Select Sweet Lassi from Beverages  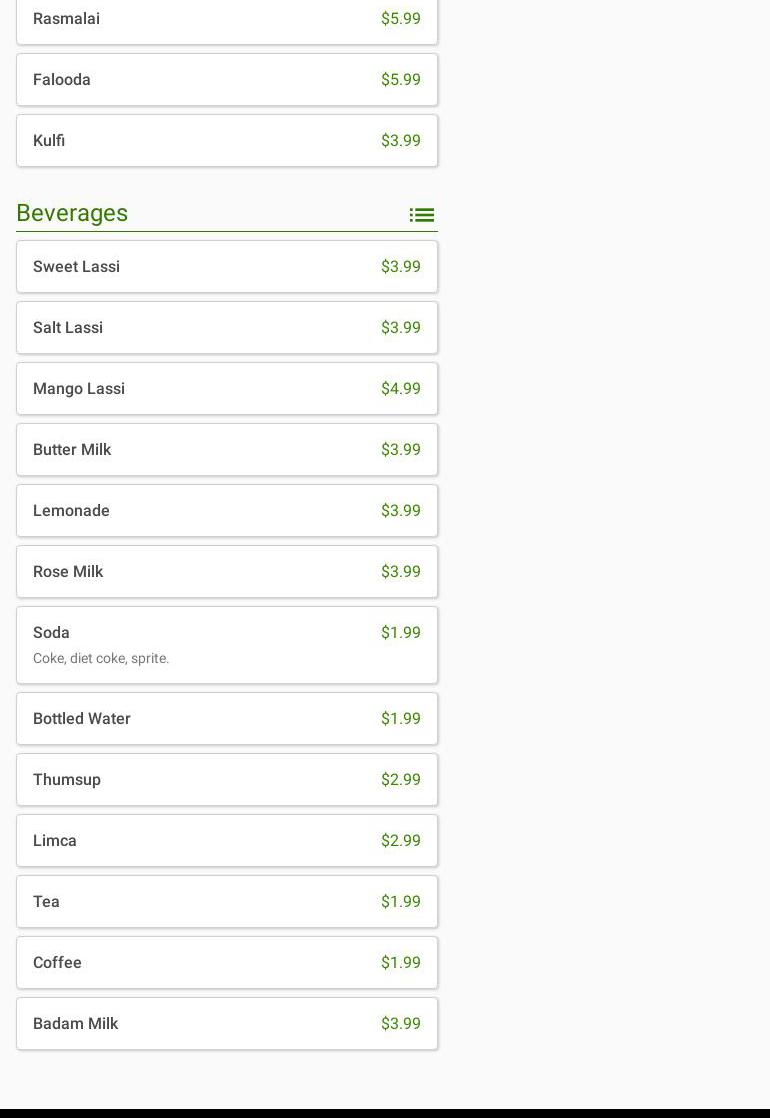point(227,267)
